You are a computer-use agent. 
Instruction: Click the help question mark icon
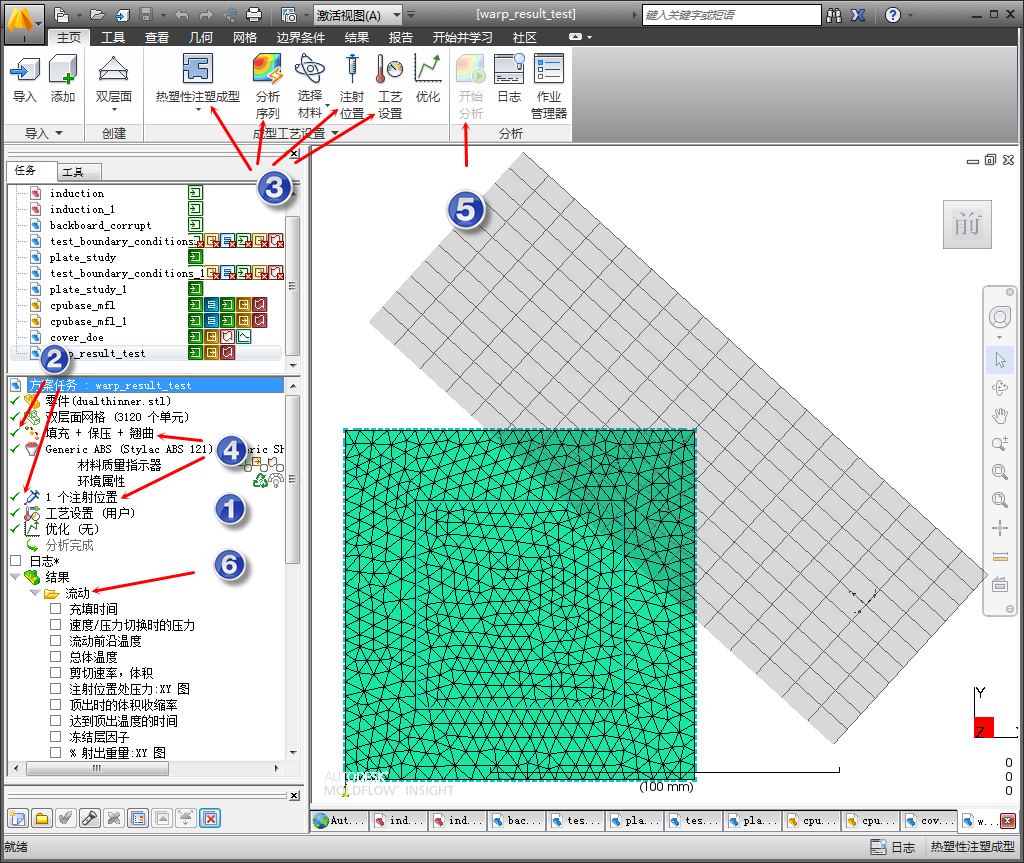[x=893, y=15]
